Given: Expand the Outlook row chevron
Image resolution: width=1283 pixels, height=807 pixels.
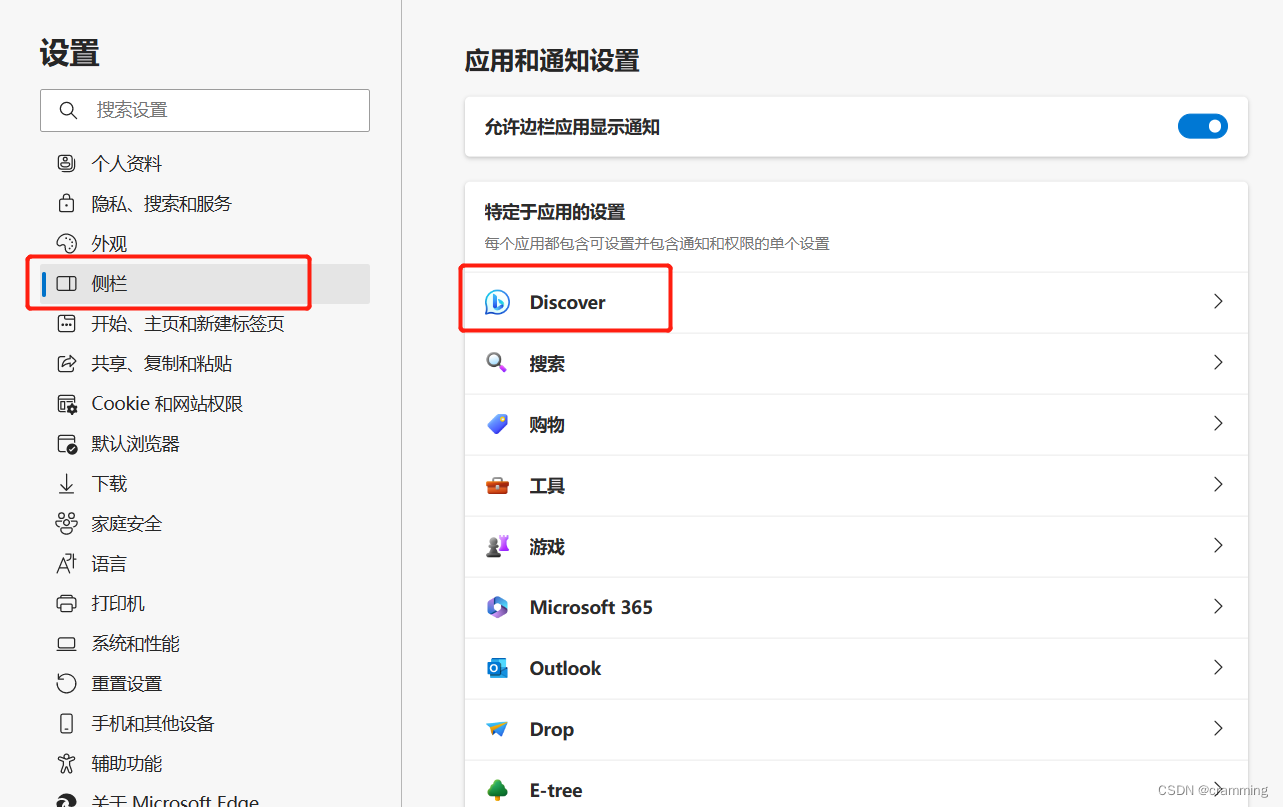Looking at the screenshot, I should [1218, 667].
